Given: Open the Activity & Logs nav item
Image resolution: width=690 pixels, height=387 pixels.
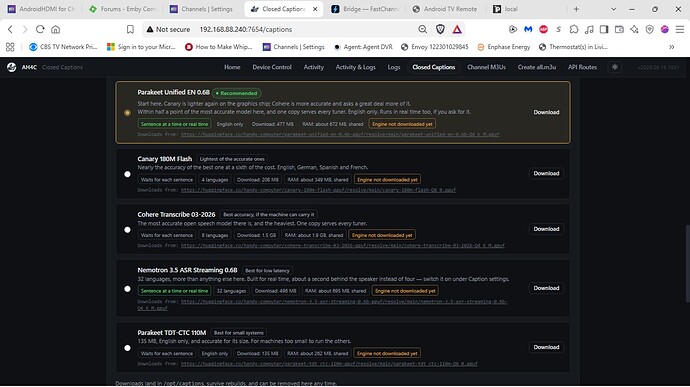Looking at the screenshot, I should click(356, 67).
